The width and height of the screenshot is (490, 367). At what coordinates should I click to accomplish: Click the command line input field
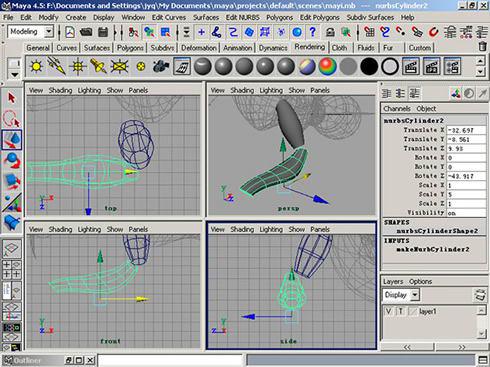tap(171, 360)
